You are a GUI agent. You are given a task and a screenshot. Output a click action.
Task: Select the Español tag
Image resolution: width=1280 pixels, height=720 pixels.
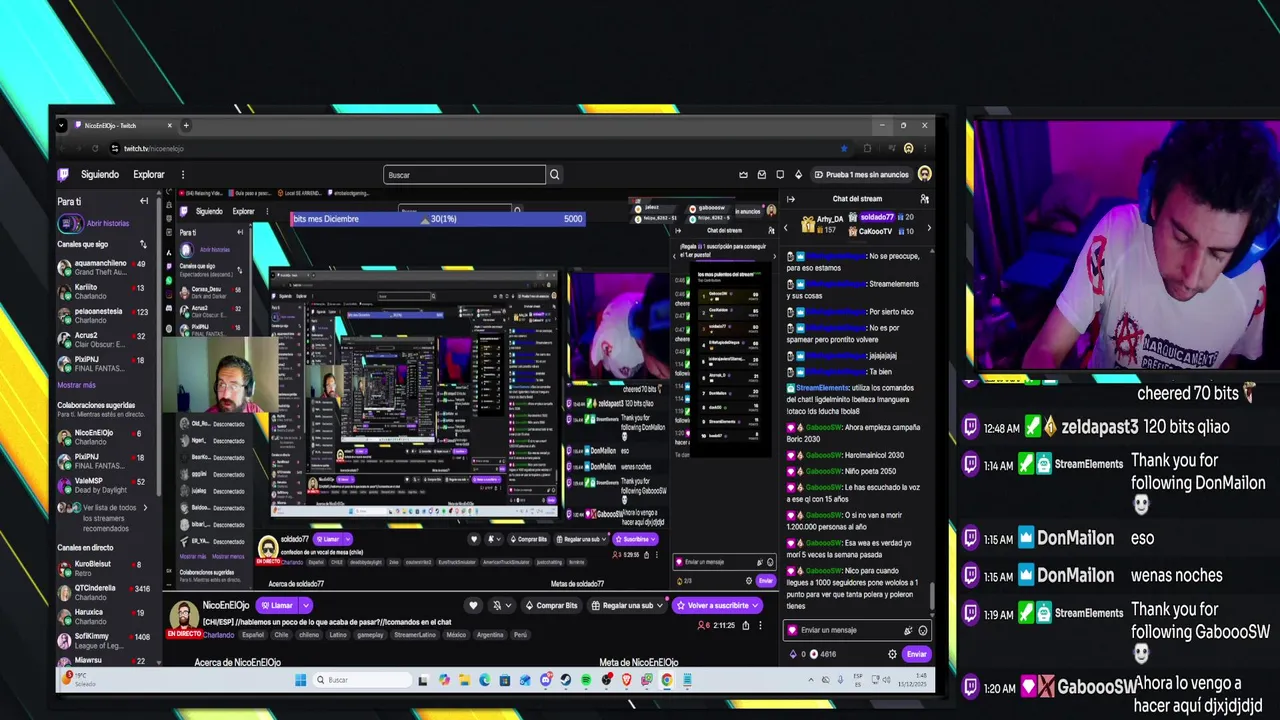[x=253, y=634]
